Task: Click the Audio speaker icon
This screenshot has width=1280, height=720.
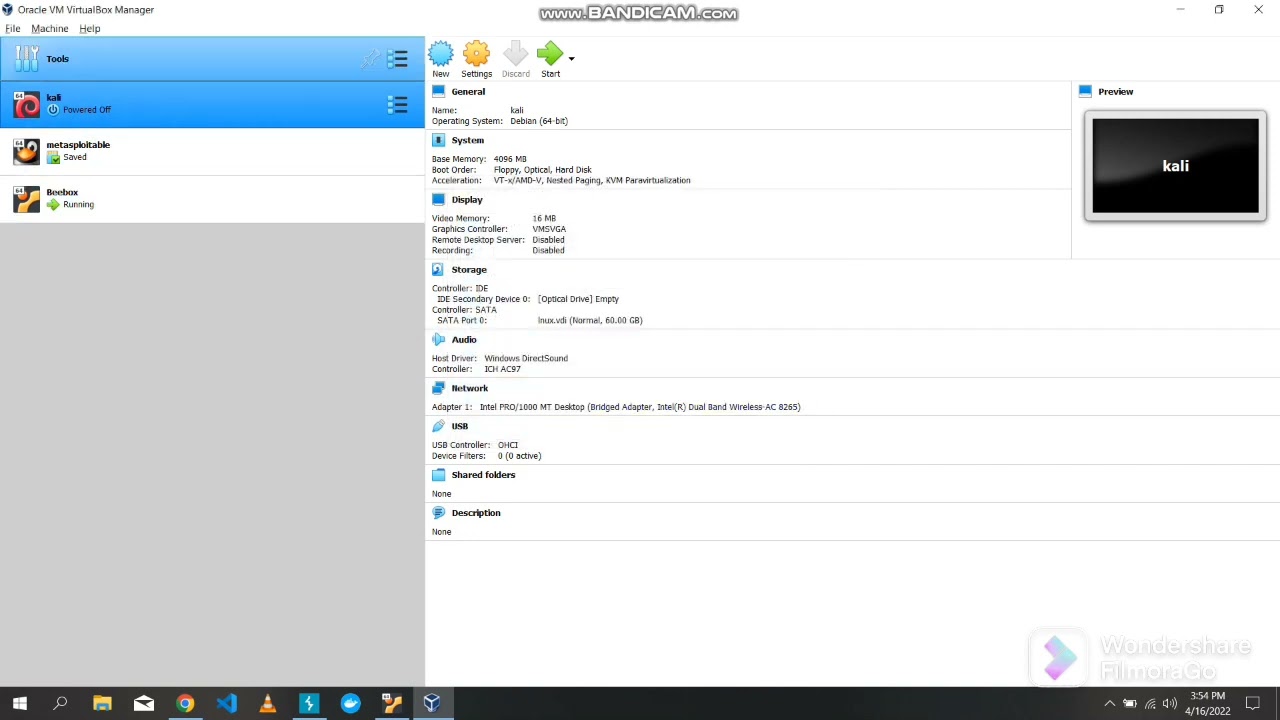Action: [x=438, y=340]
